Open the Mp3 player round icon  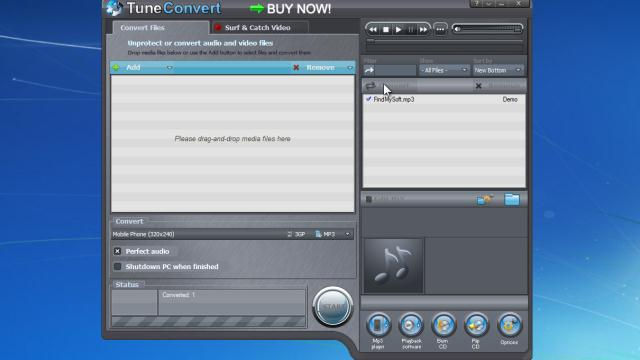tap(378, 325)
